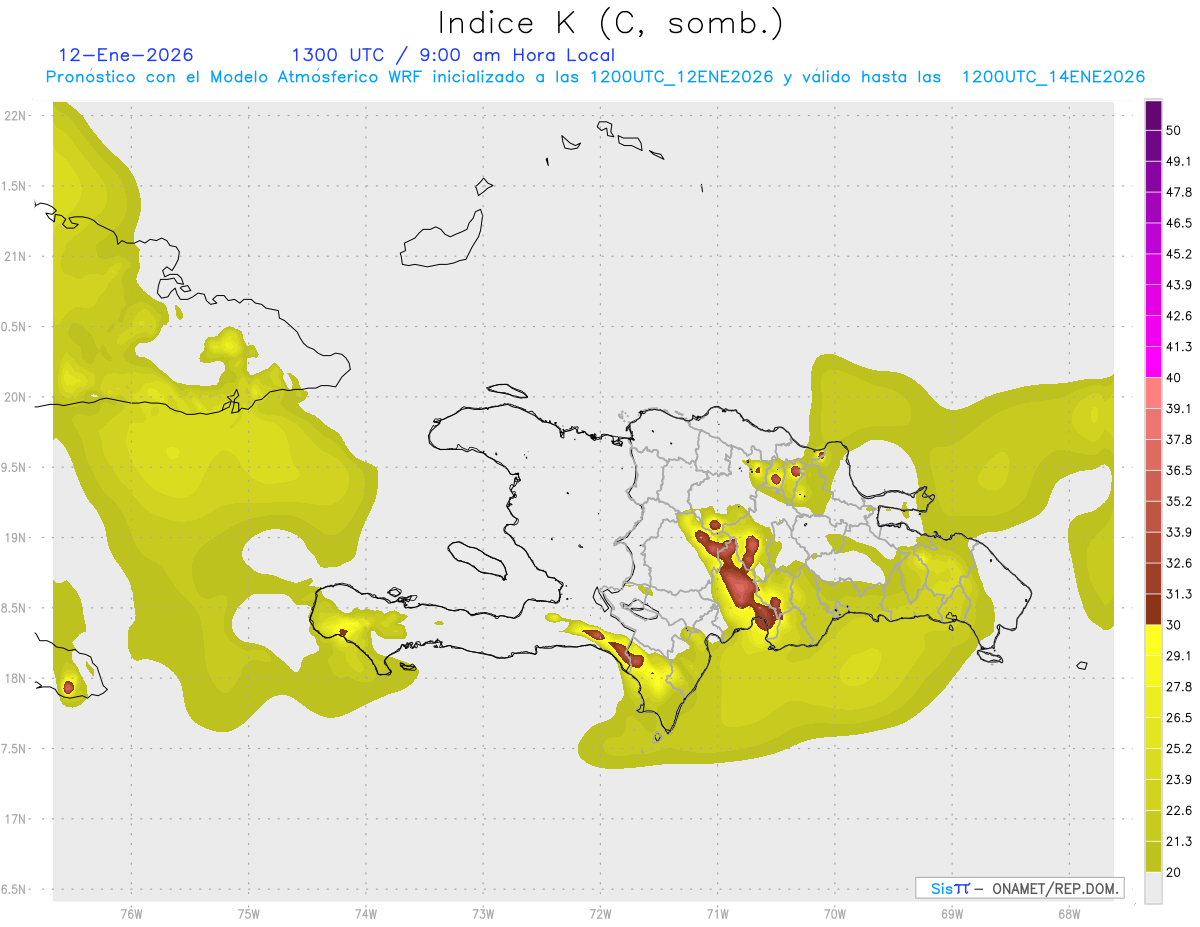Click the '70W' longitude label

(x=835, y=914)
